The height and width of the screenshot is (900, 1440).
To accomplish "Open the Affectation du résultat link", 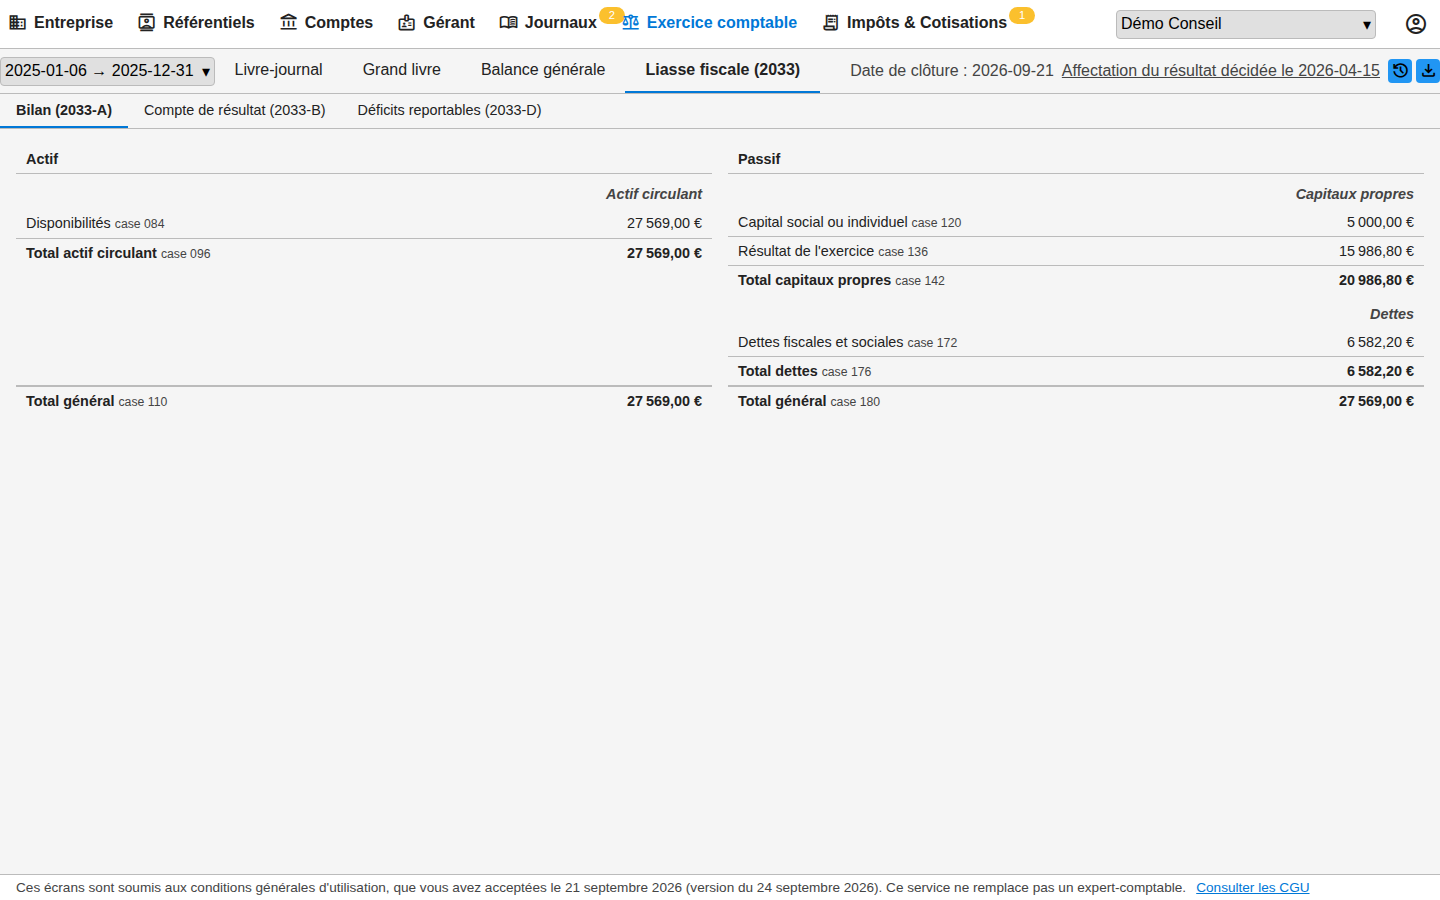I will [1220, 70].
